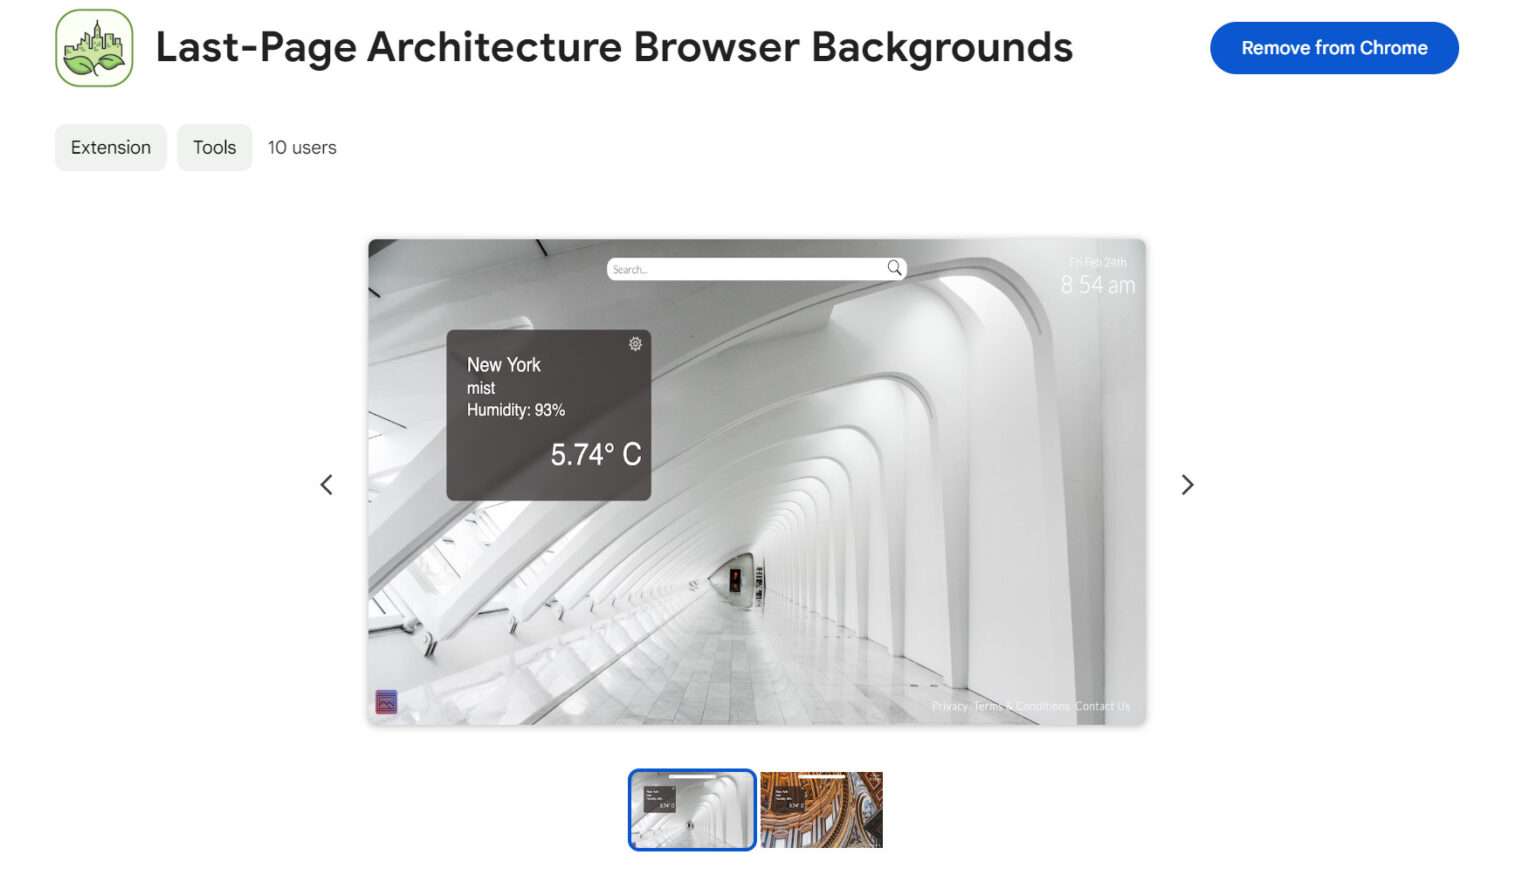Click the leaf-and-city extension logo
The width and height of the screenshot is (1536, 889).
(94, 47)
